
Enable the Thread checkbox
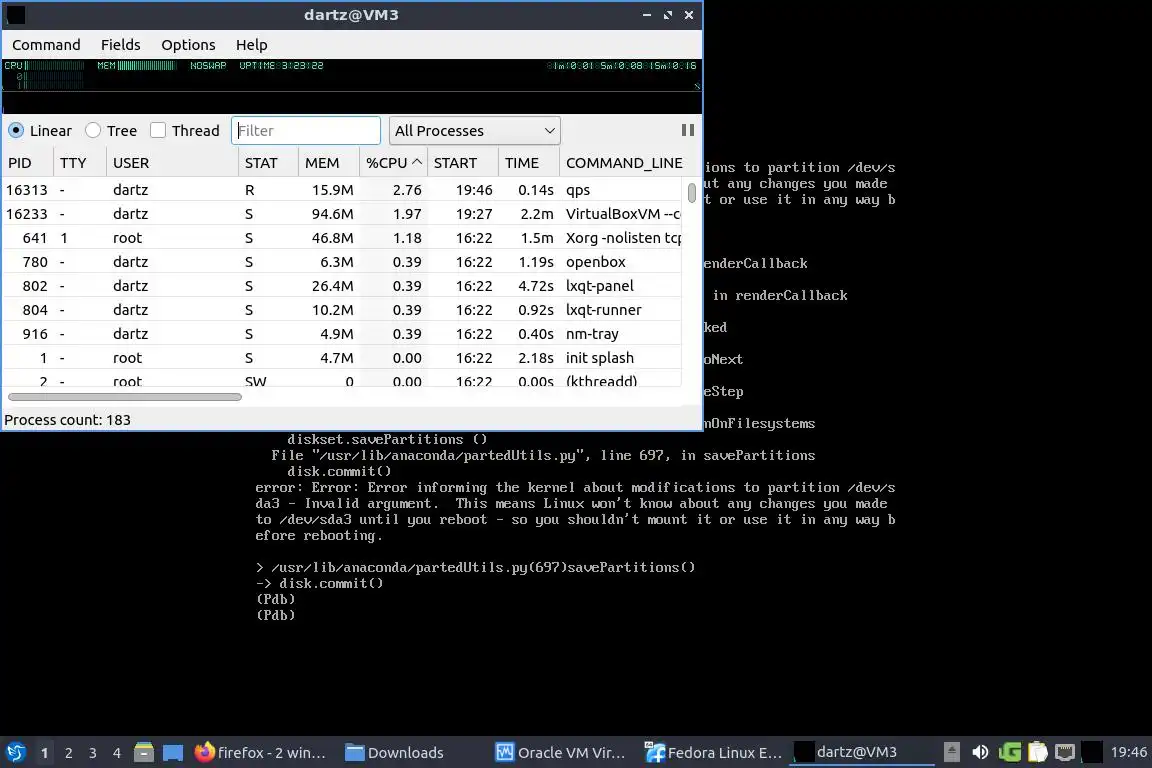tap(158, 130)
